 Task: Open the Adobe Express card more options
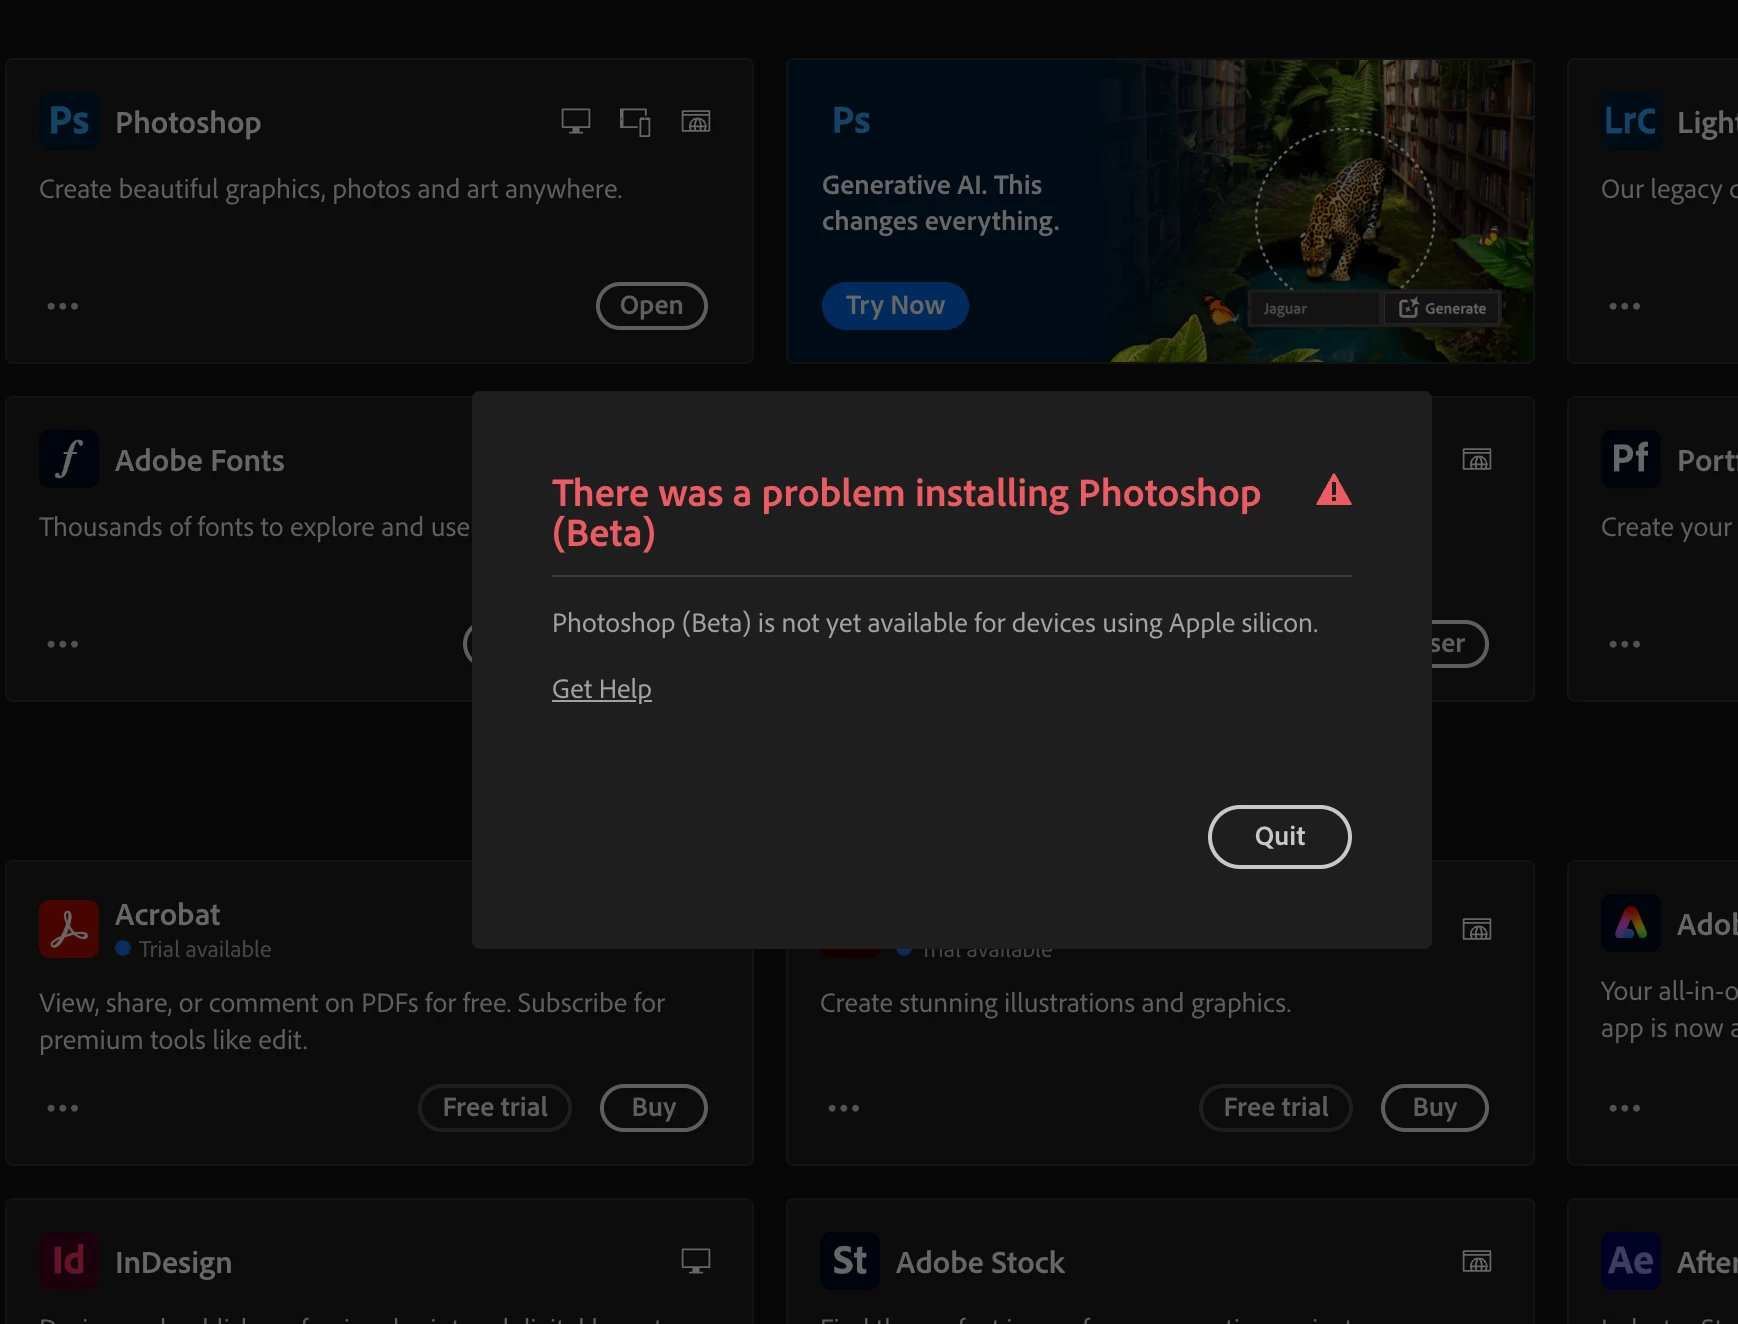tap(1624, 1107)
